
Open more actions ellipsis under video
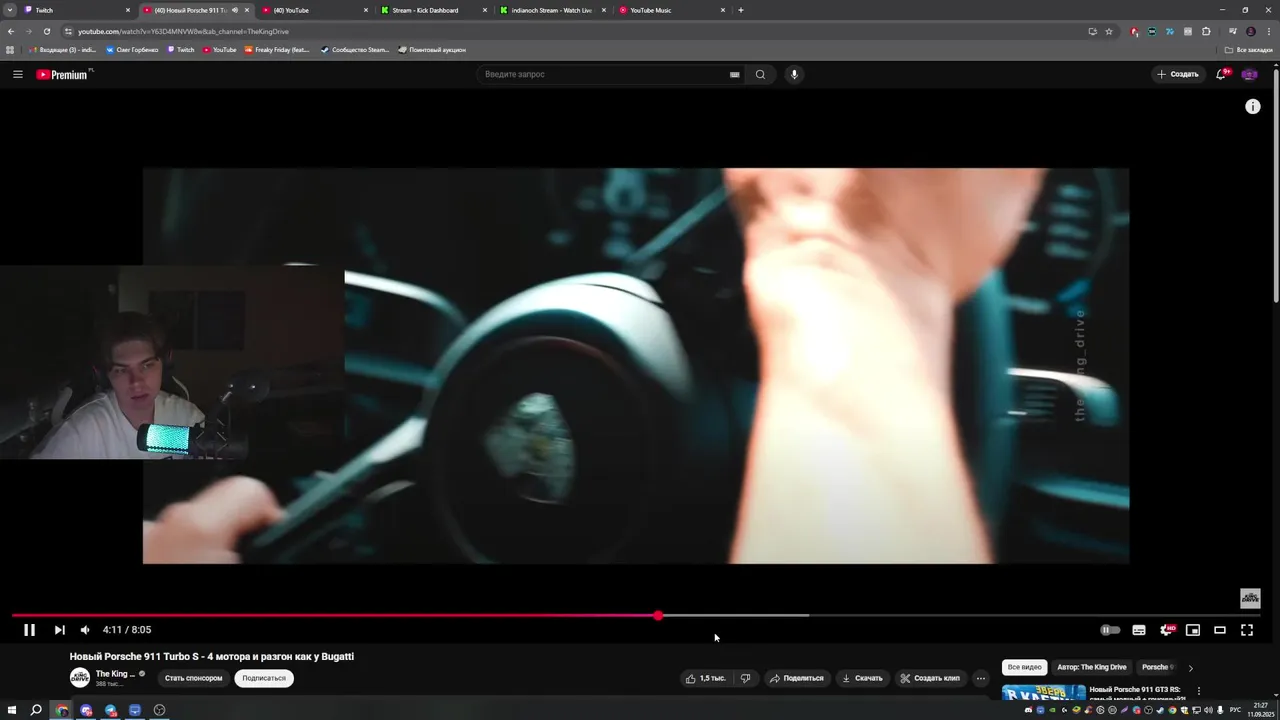click(981, 678)
